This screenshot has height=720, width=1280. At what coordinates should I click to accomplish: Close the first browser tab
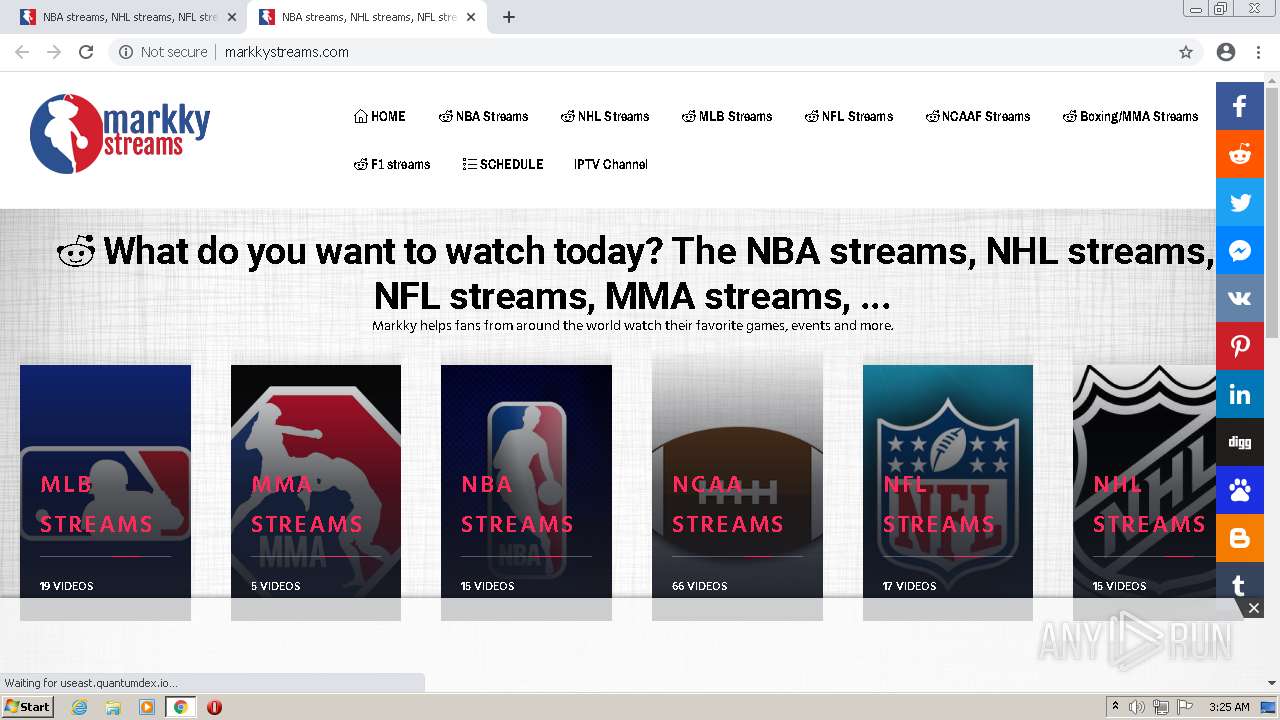(x=232, y=17)
